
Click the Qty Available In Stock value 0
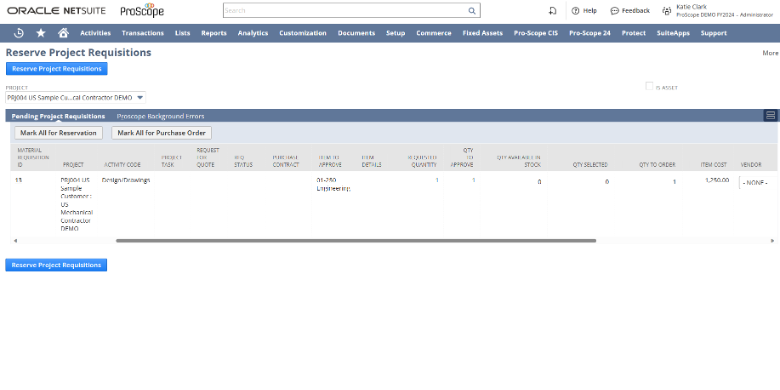tap(539, 182)
